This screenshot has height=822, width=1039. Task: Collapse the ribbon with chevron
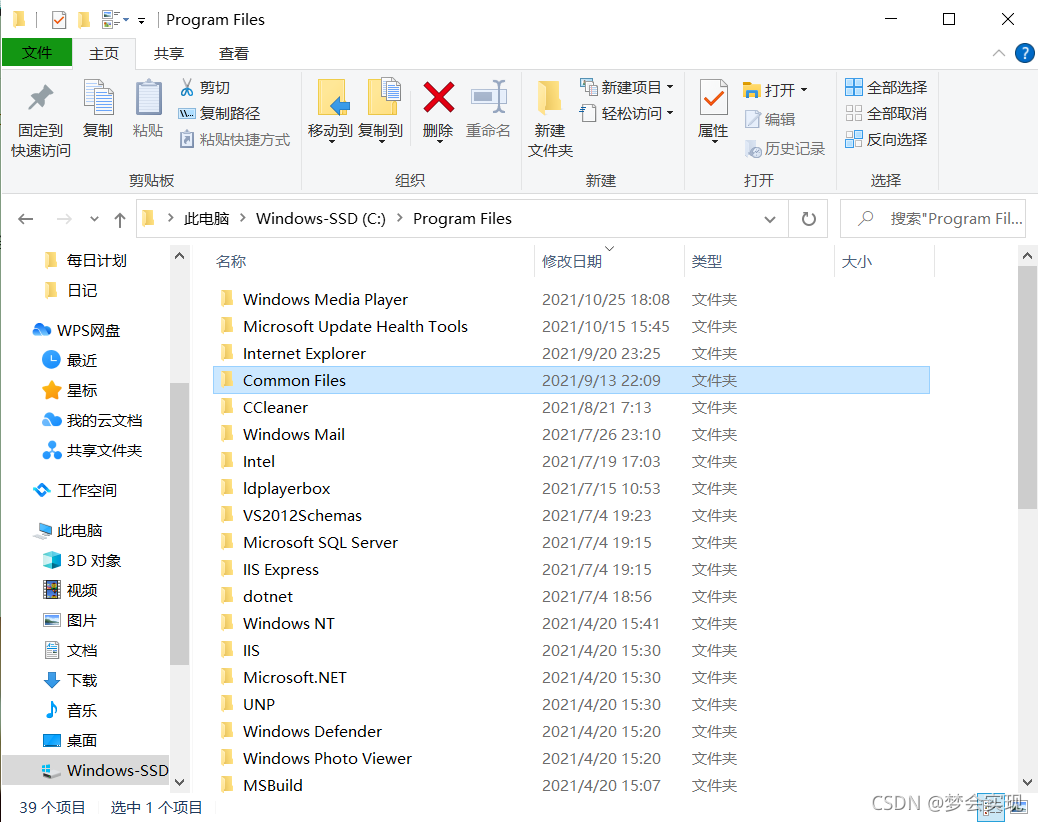[x=999, y=53]
